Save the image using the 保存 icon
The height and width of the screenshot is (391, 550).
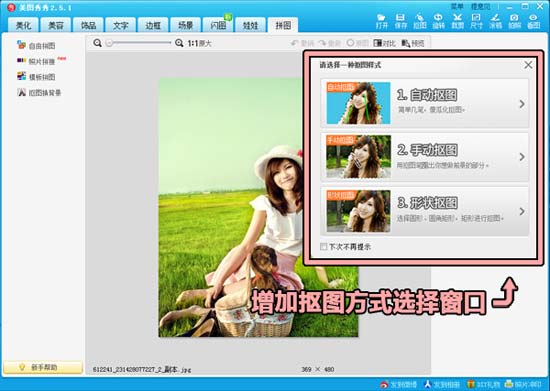pyautogui.click(x=401, y=21)
